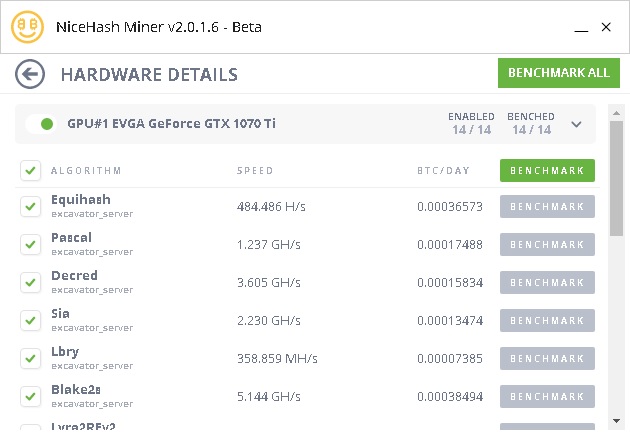
Task: Uncheck the Equihash algorithm checkbox
Action: (x=31, y=207)
